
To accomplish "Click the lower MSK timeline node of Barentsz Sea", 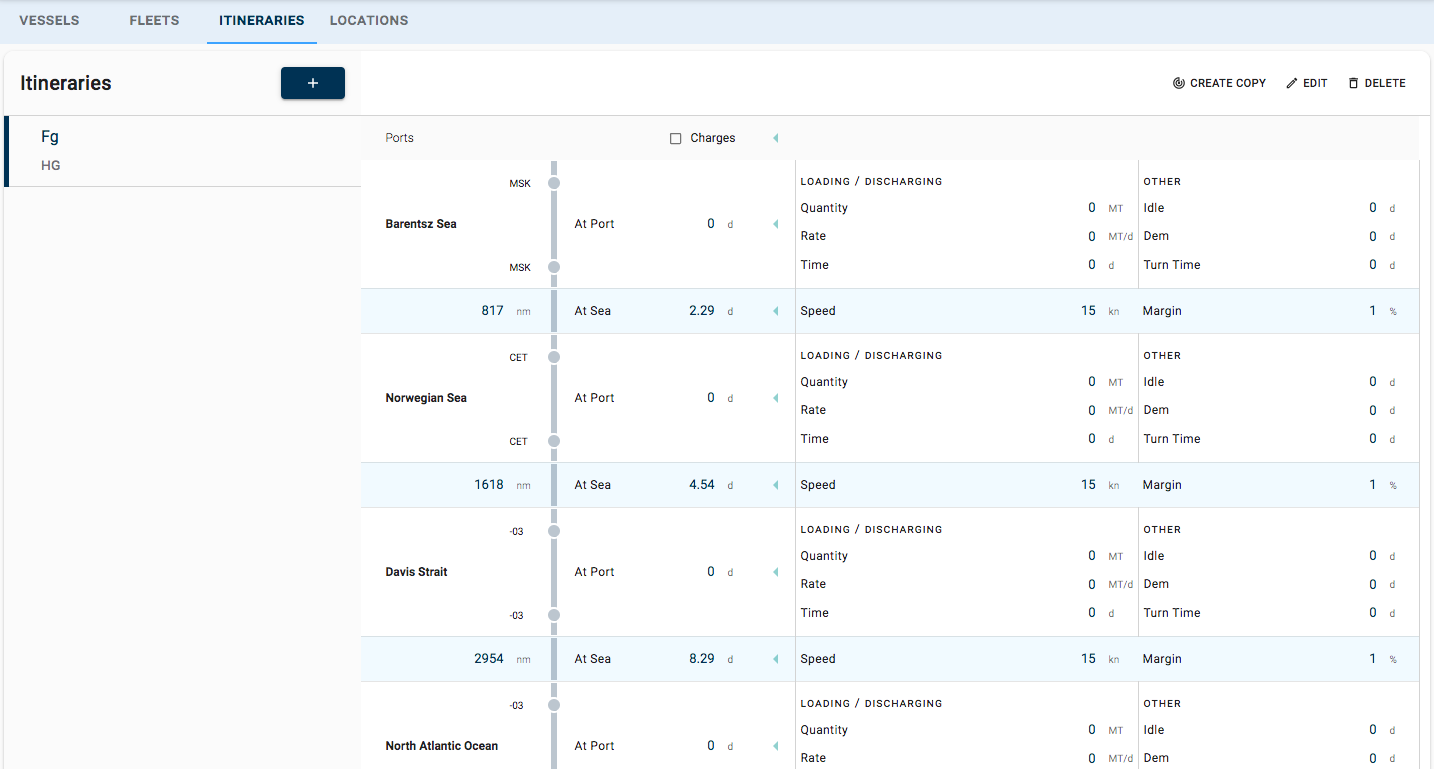I will [x=554, y=267].
